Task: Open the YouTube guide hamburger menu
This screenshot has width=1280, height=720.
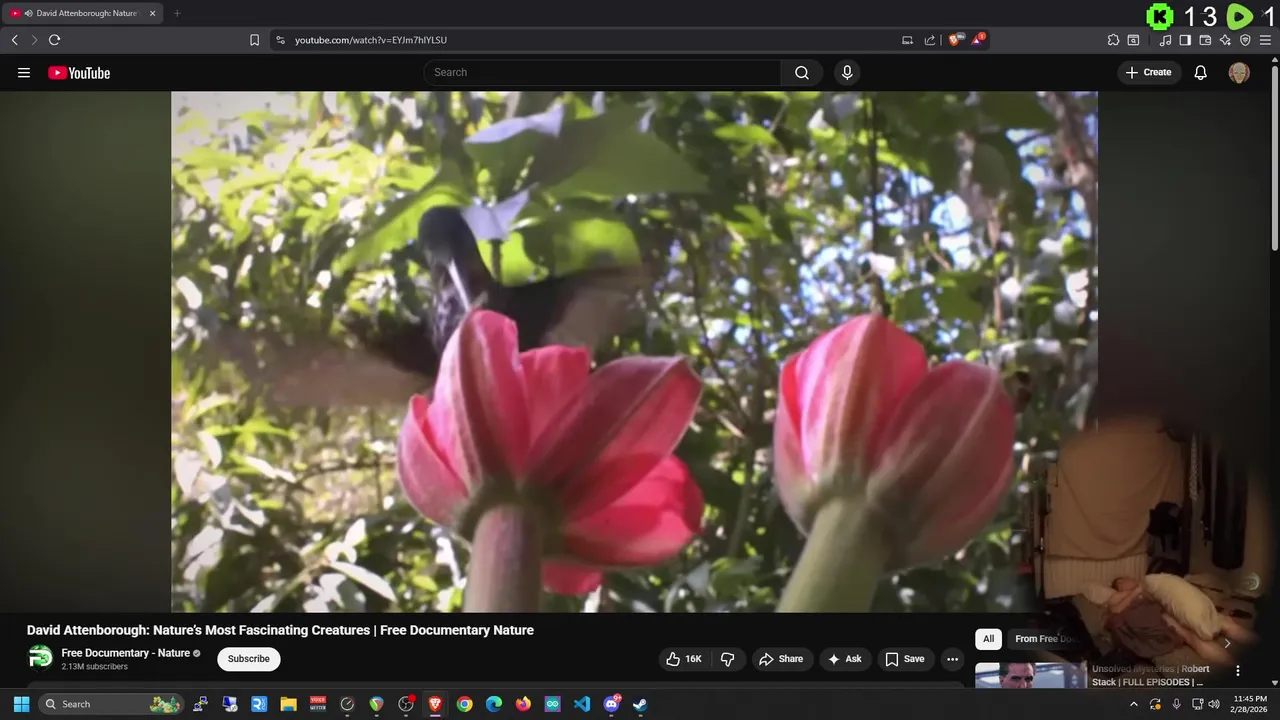Action: point(24,72)
